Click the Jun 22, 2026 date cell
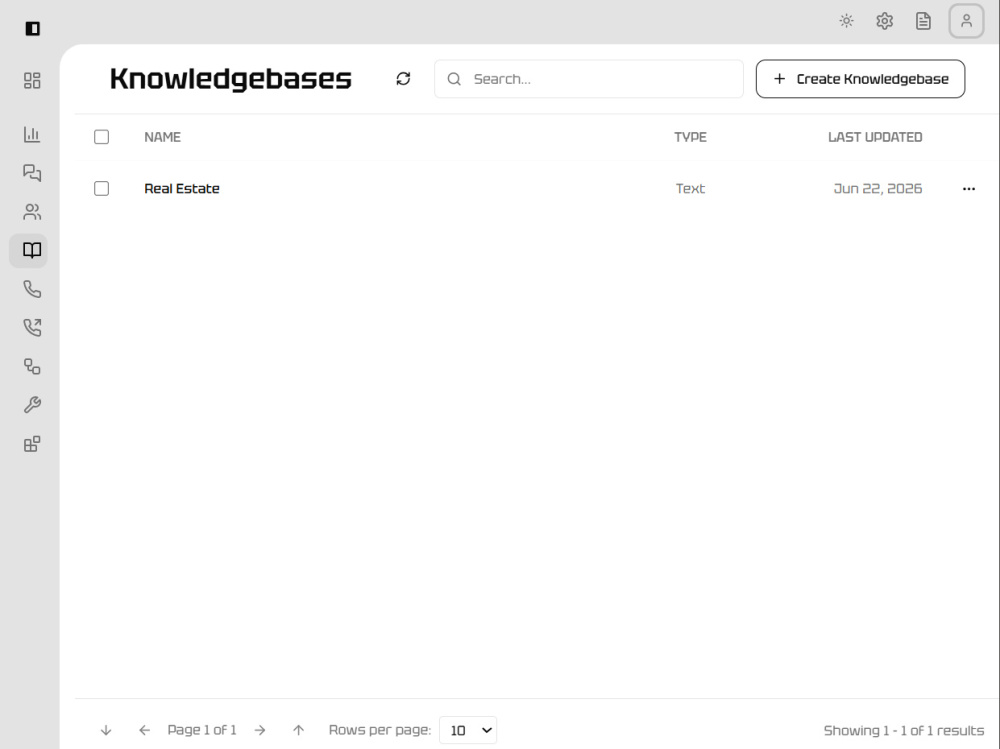Viewport: 1000px width, 749px height. tap(878, 189)
